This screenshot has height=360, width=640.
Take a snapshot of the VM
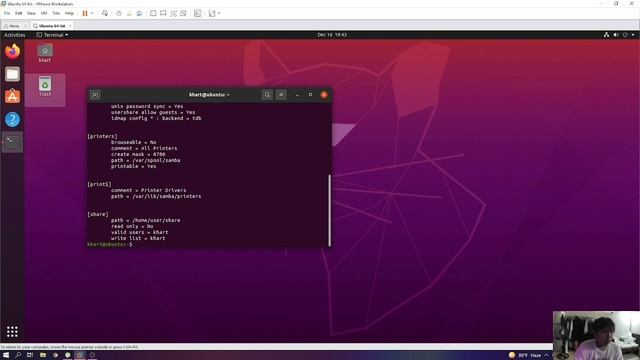(x=119, y=13)
